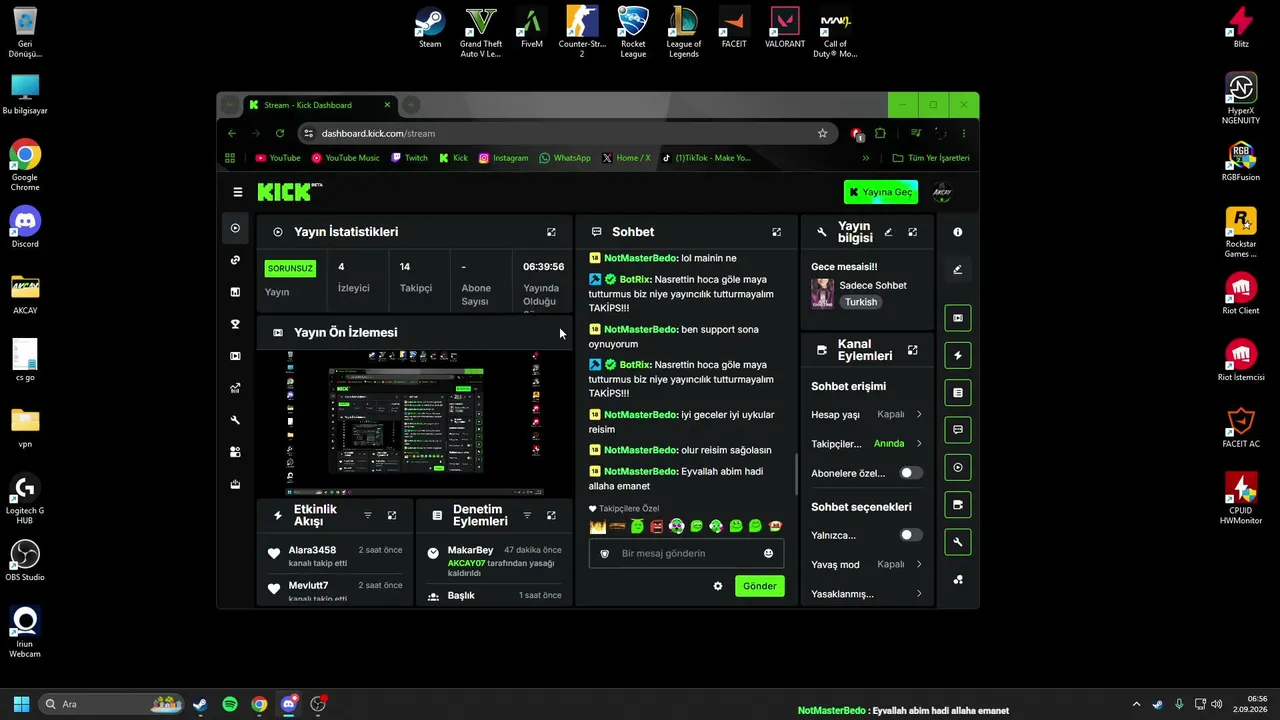The image size is (1280, 720).
Task: Toggle the channel actions widget in right sidebar
Action: (958, 505)
